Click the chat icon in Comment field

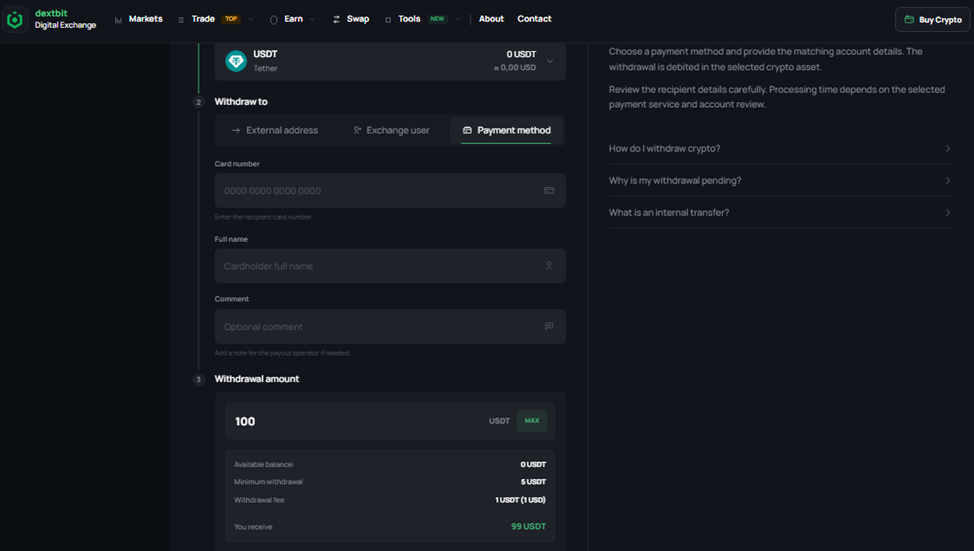coord(549,326)
